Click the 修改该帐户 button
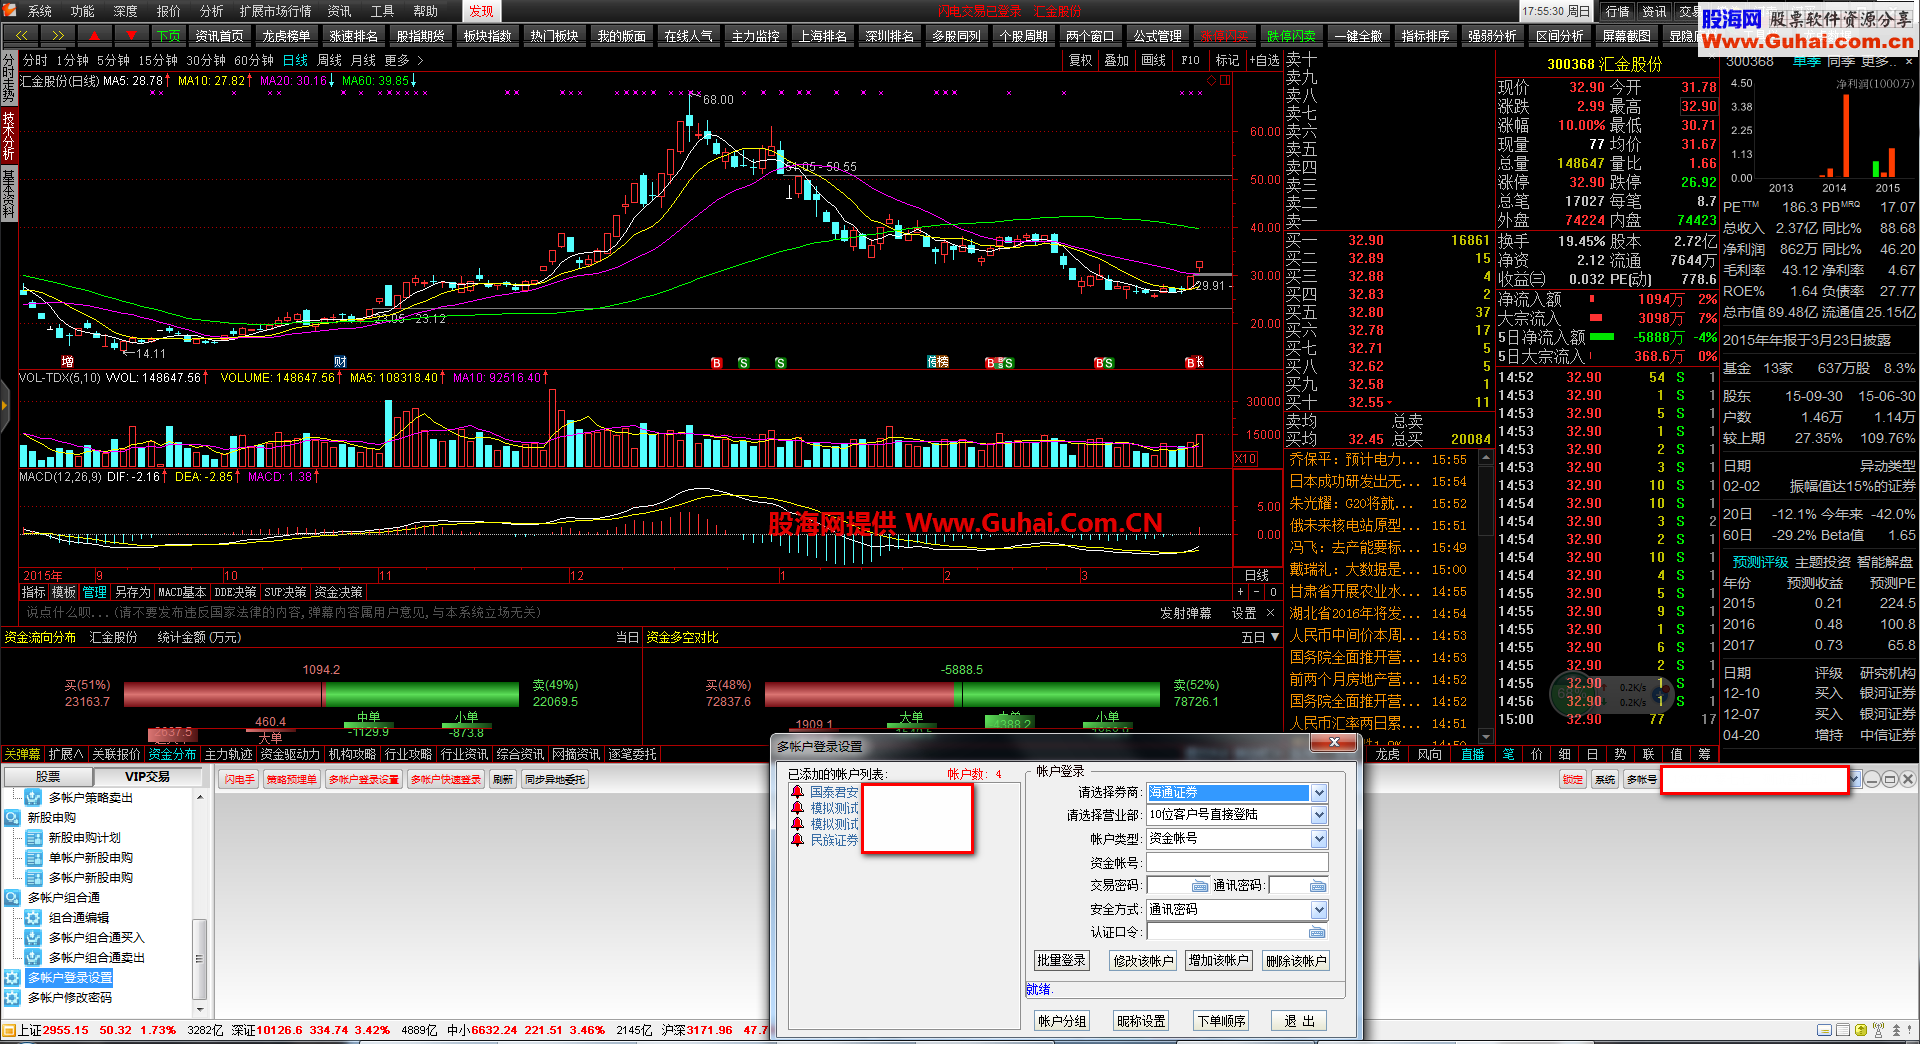The height and width of the screenshot is (1044, 1920). [x=1143, y=961]
